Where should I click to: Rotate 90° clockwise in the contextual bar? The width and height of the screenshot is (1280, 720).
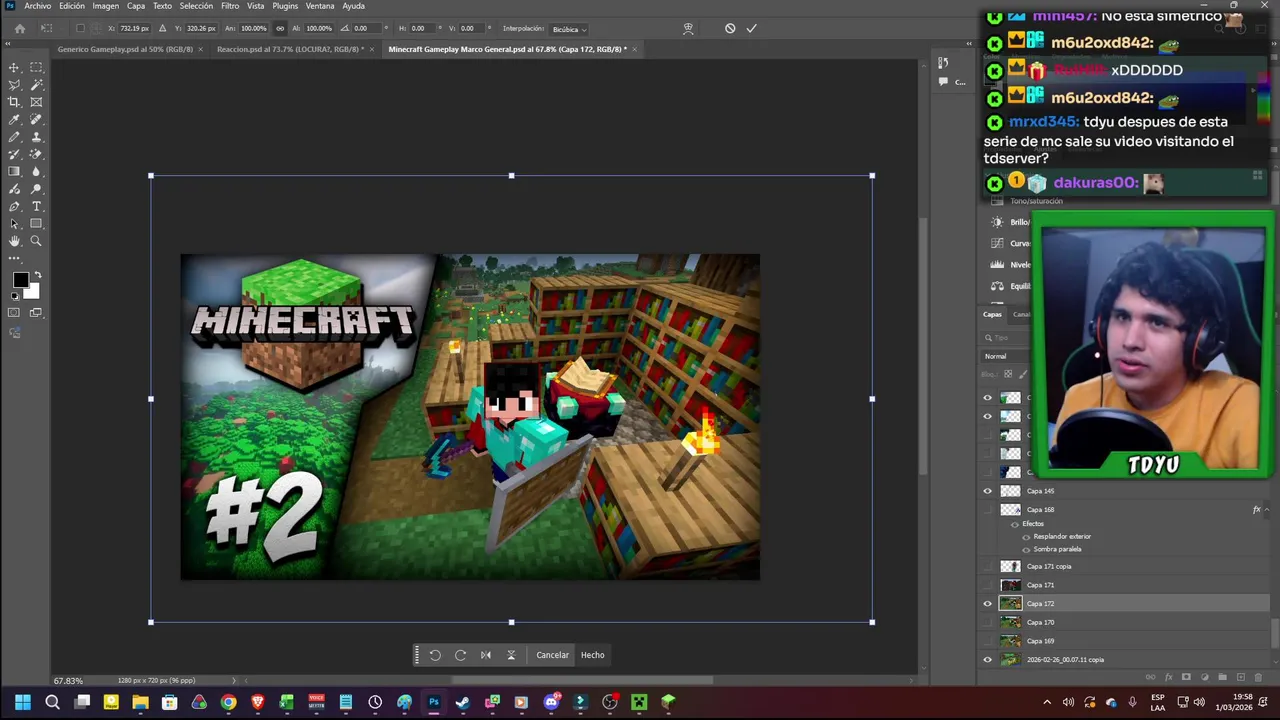(460, 655)
